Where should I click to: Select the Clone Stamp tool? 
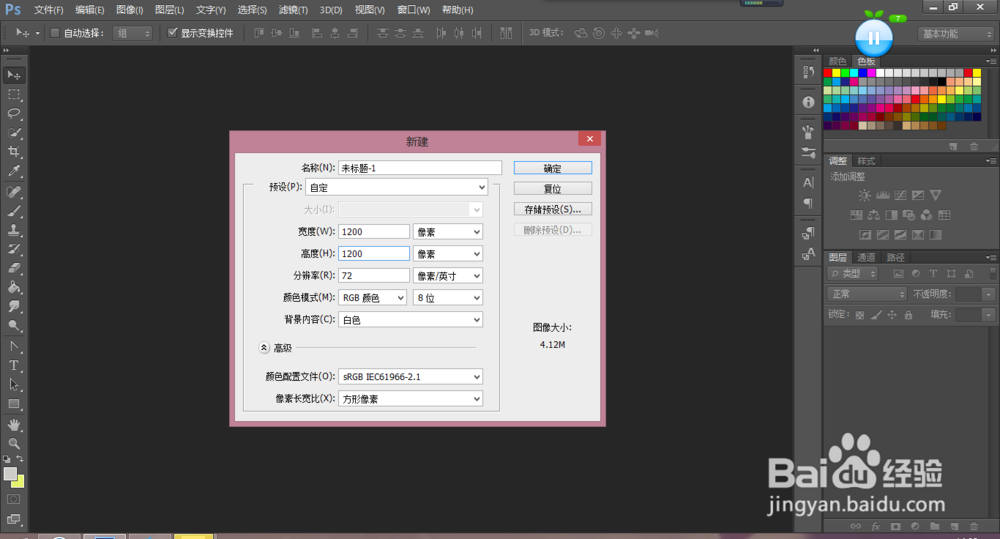(14, 230)
